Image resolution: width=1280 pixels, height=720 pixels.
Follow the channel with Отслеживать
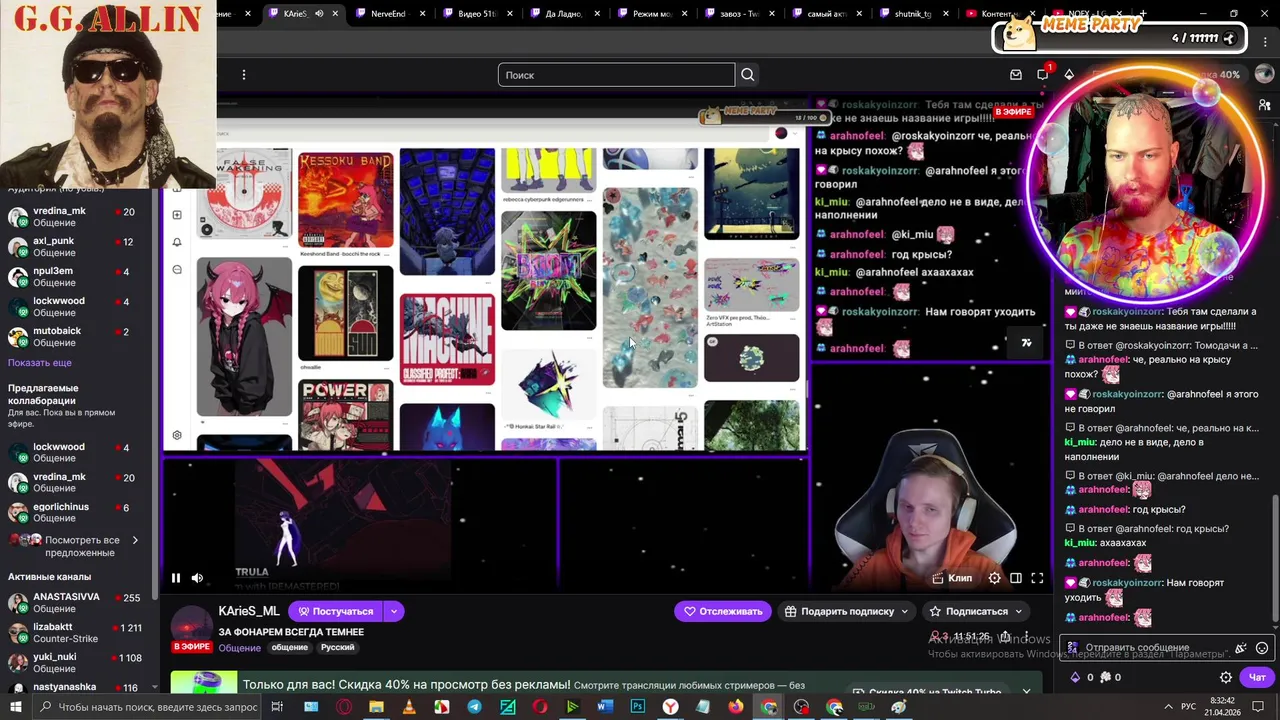click(723, 611)
